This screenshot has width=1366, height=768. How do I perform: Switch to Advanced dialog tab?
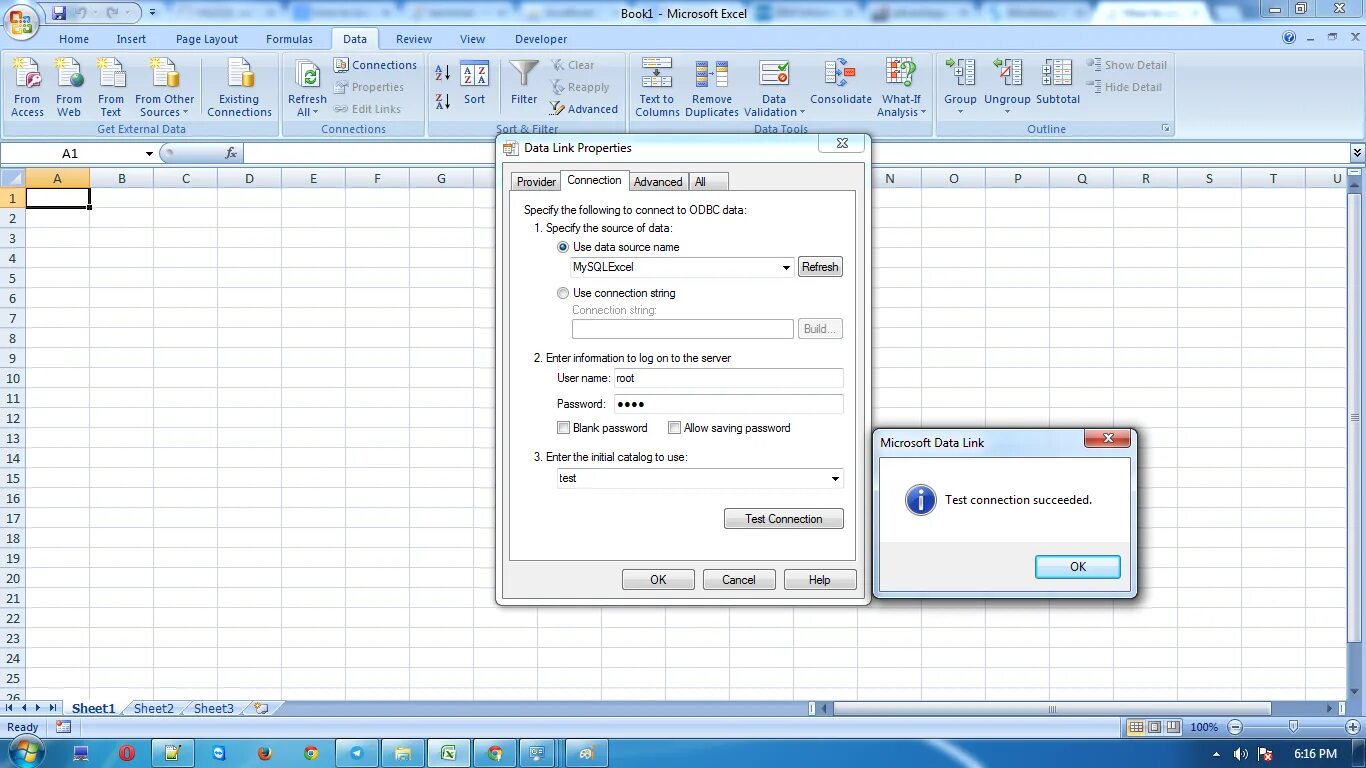pyautogui.click(x=658, y=182)
